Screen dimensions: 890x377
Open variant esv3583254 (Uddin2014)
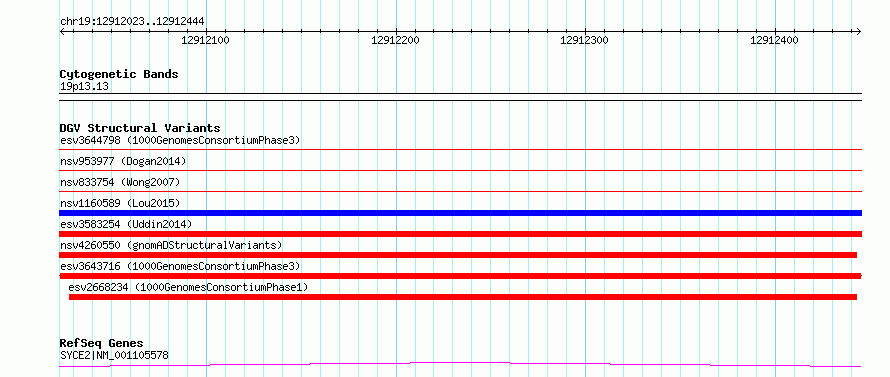tap(126, 224)
